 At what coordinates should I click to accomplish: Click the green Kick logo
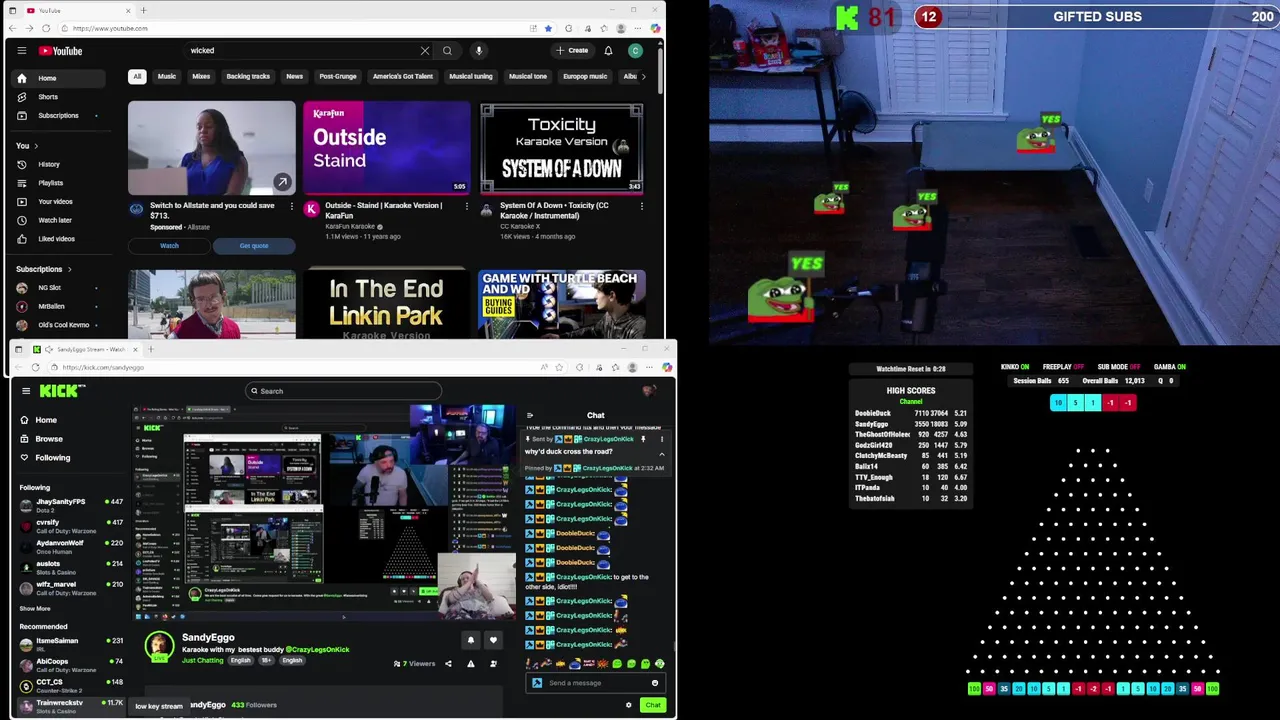(62, 391)
